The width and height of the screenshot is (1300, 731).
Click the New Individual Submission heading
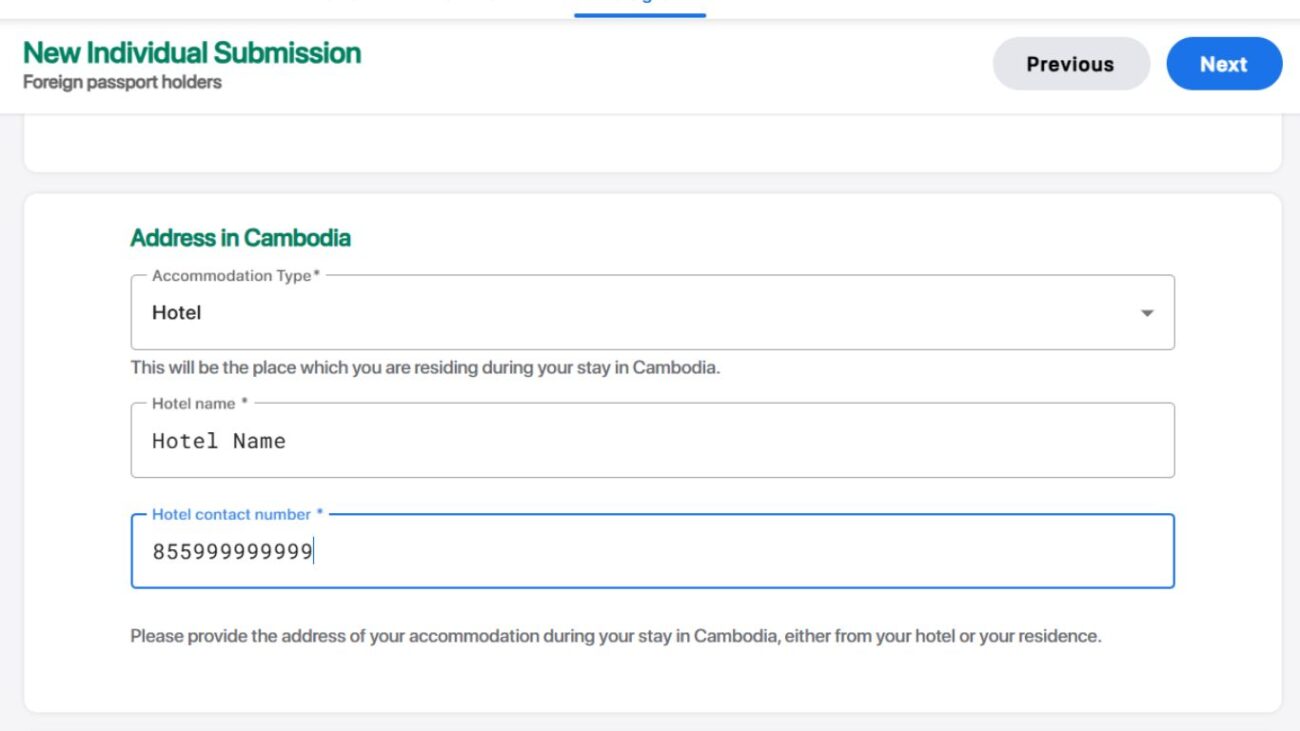point(192,52)
